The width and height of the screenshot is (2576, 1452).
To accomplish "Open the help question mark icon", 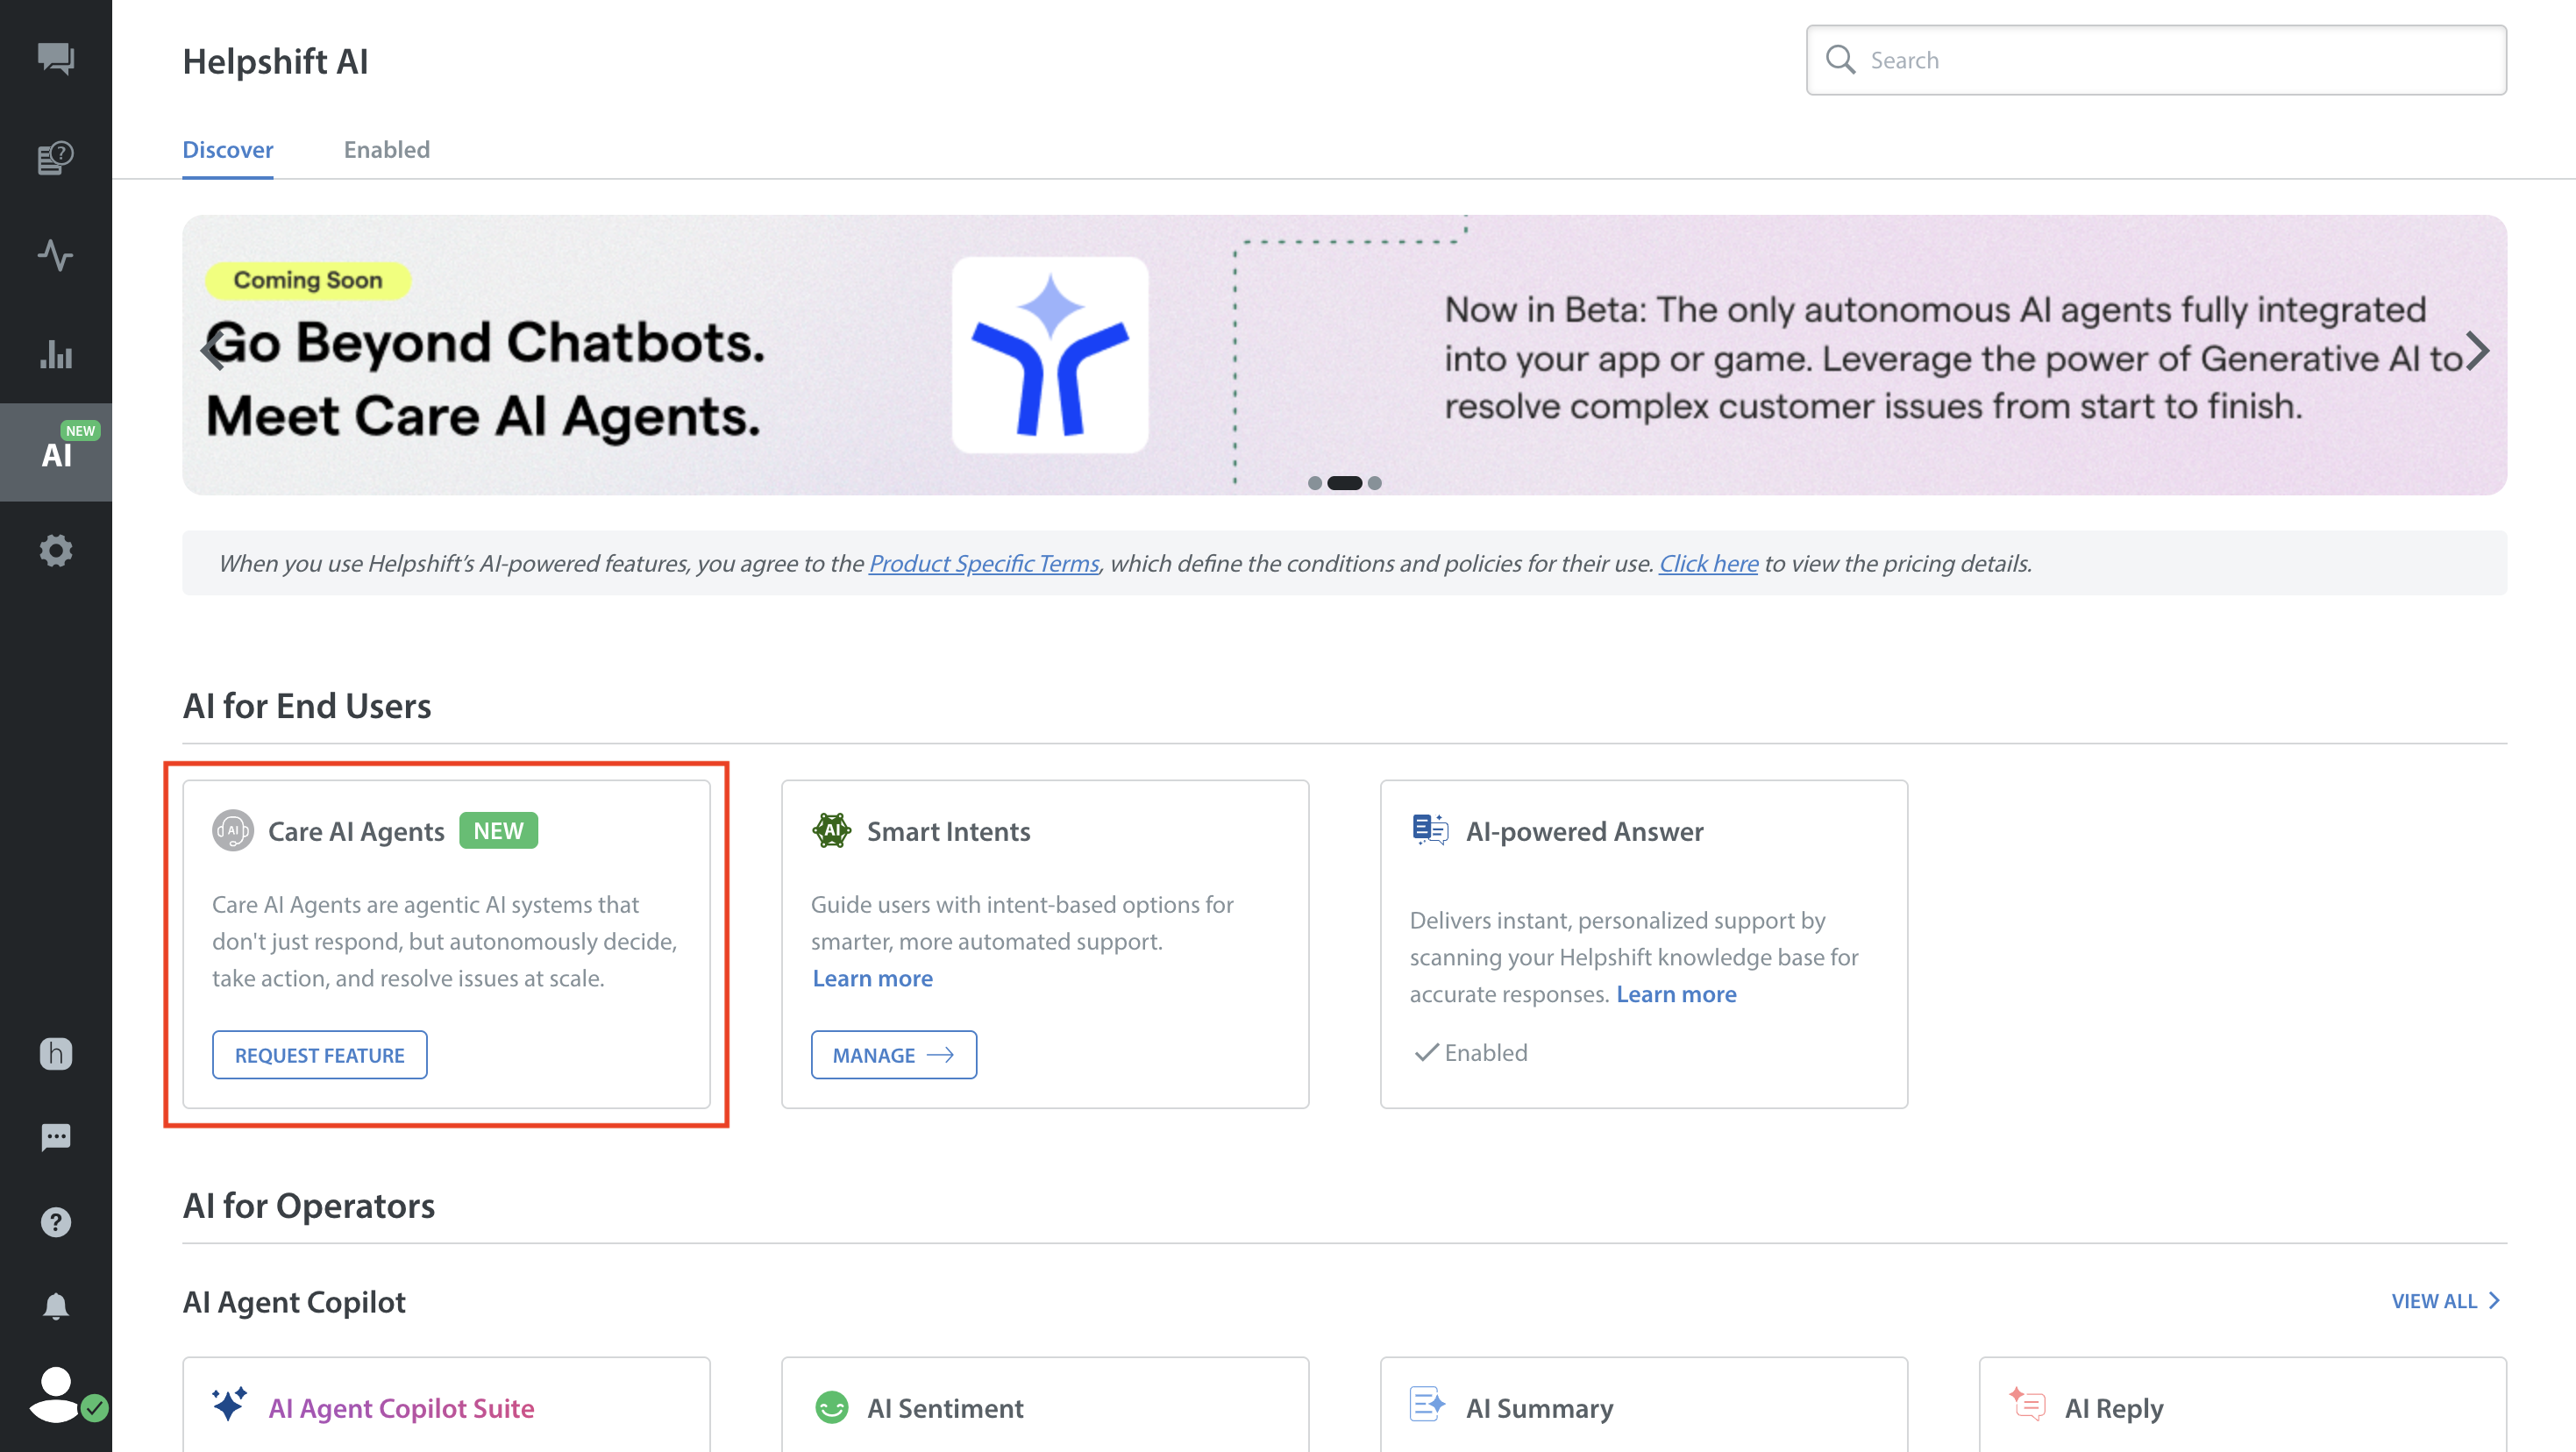I will click(56, 1222).
